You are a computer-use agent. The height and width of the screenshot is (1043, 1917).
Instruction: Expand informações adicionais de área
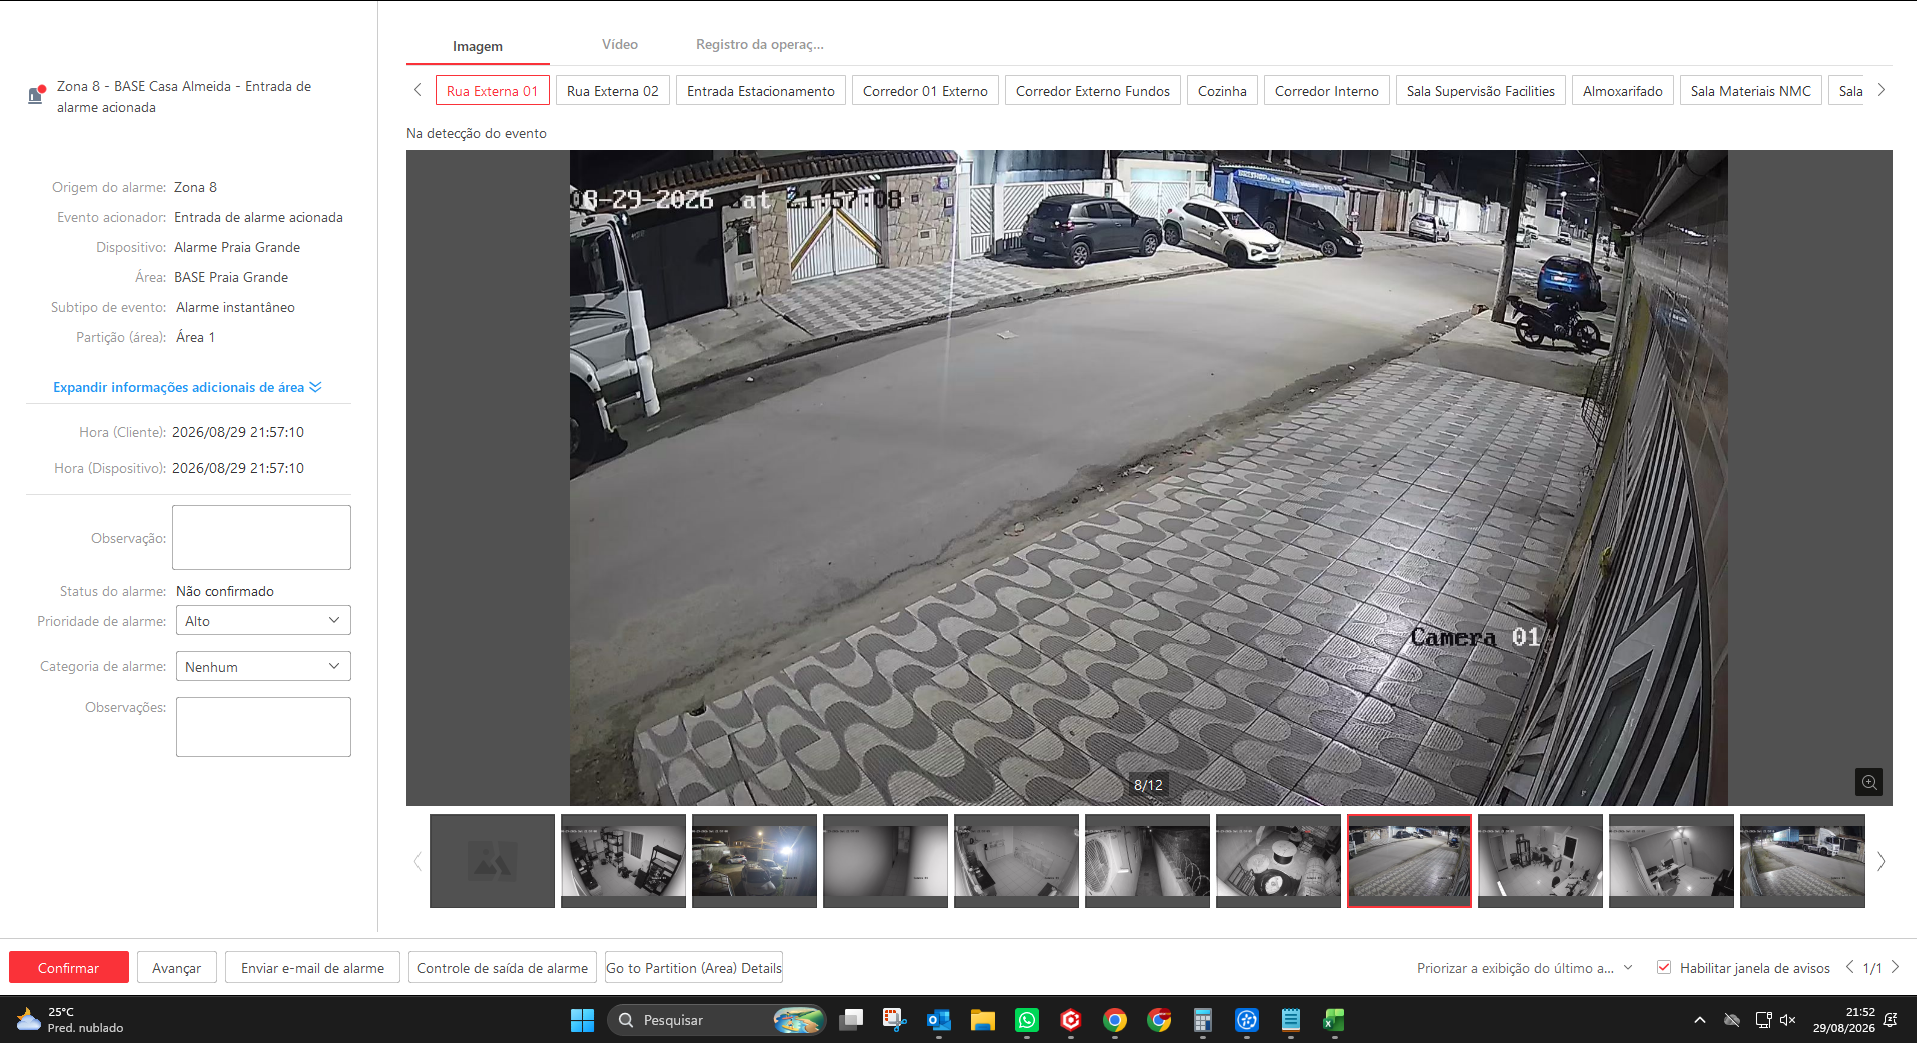pos(187,387)
